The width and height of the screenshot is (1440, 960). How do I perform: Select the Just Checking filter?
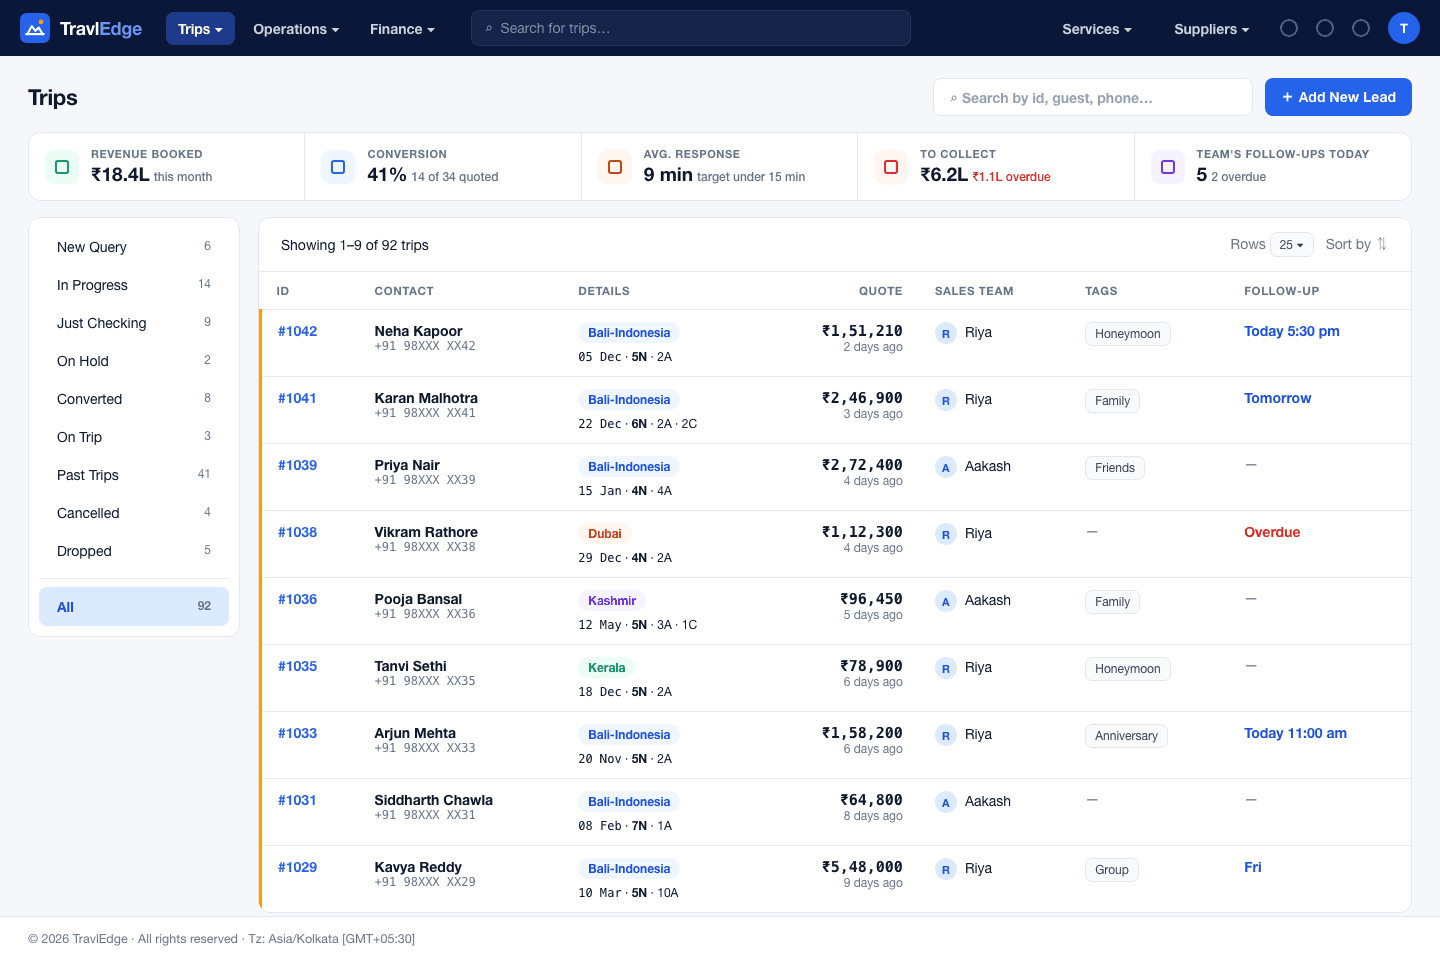[x=134, y=323]
